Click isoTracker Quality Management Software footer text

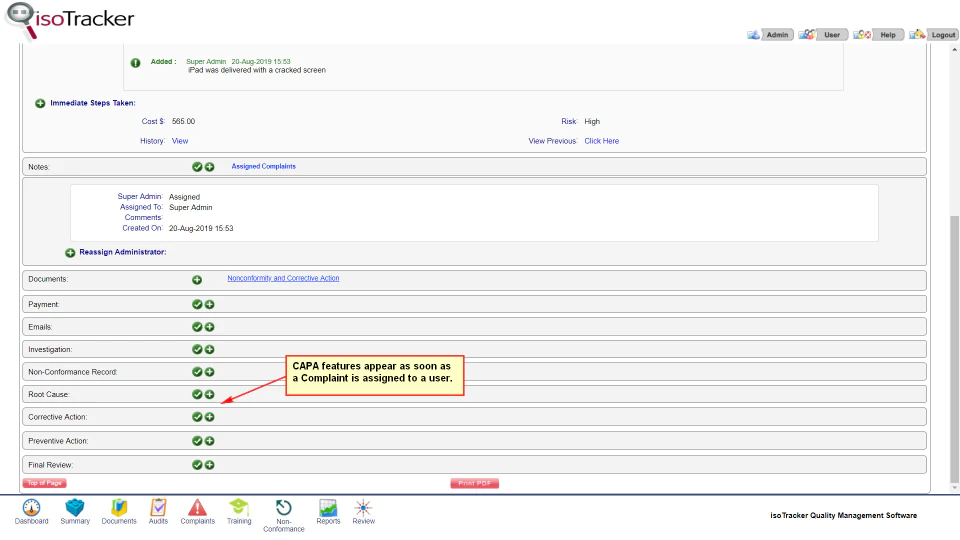(843, 516)
